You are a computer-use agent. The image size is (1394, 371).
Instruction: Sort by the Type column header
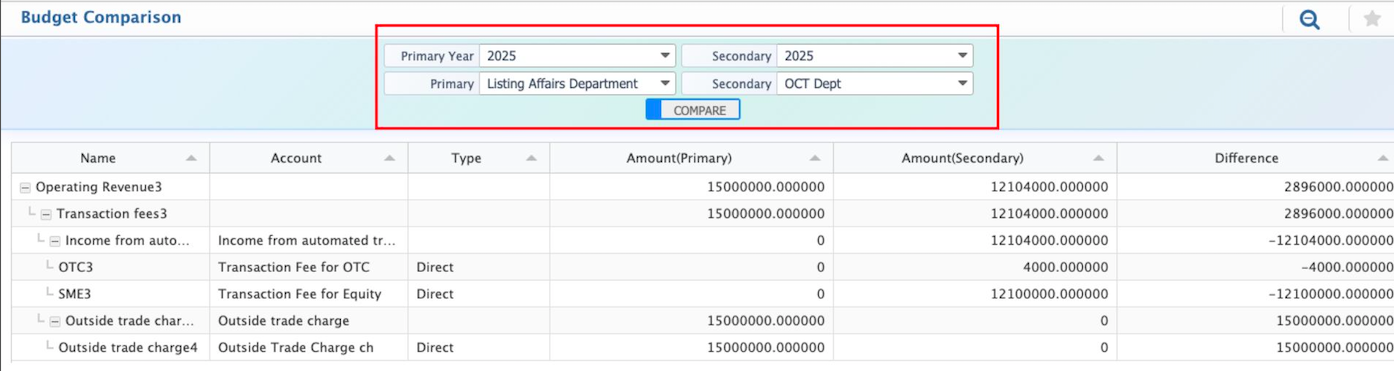click(479, 158)
